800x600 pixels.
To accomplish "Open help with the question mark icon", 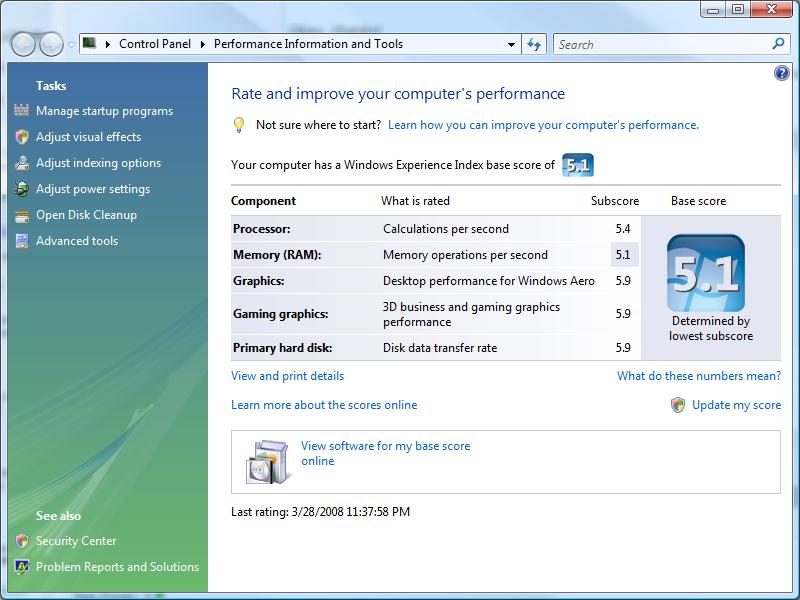I will pos(781,73).
